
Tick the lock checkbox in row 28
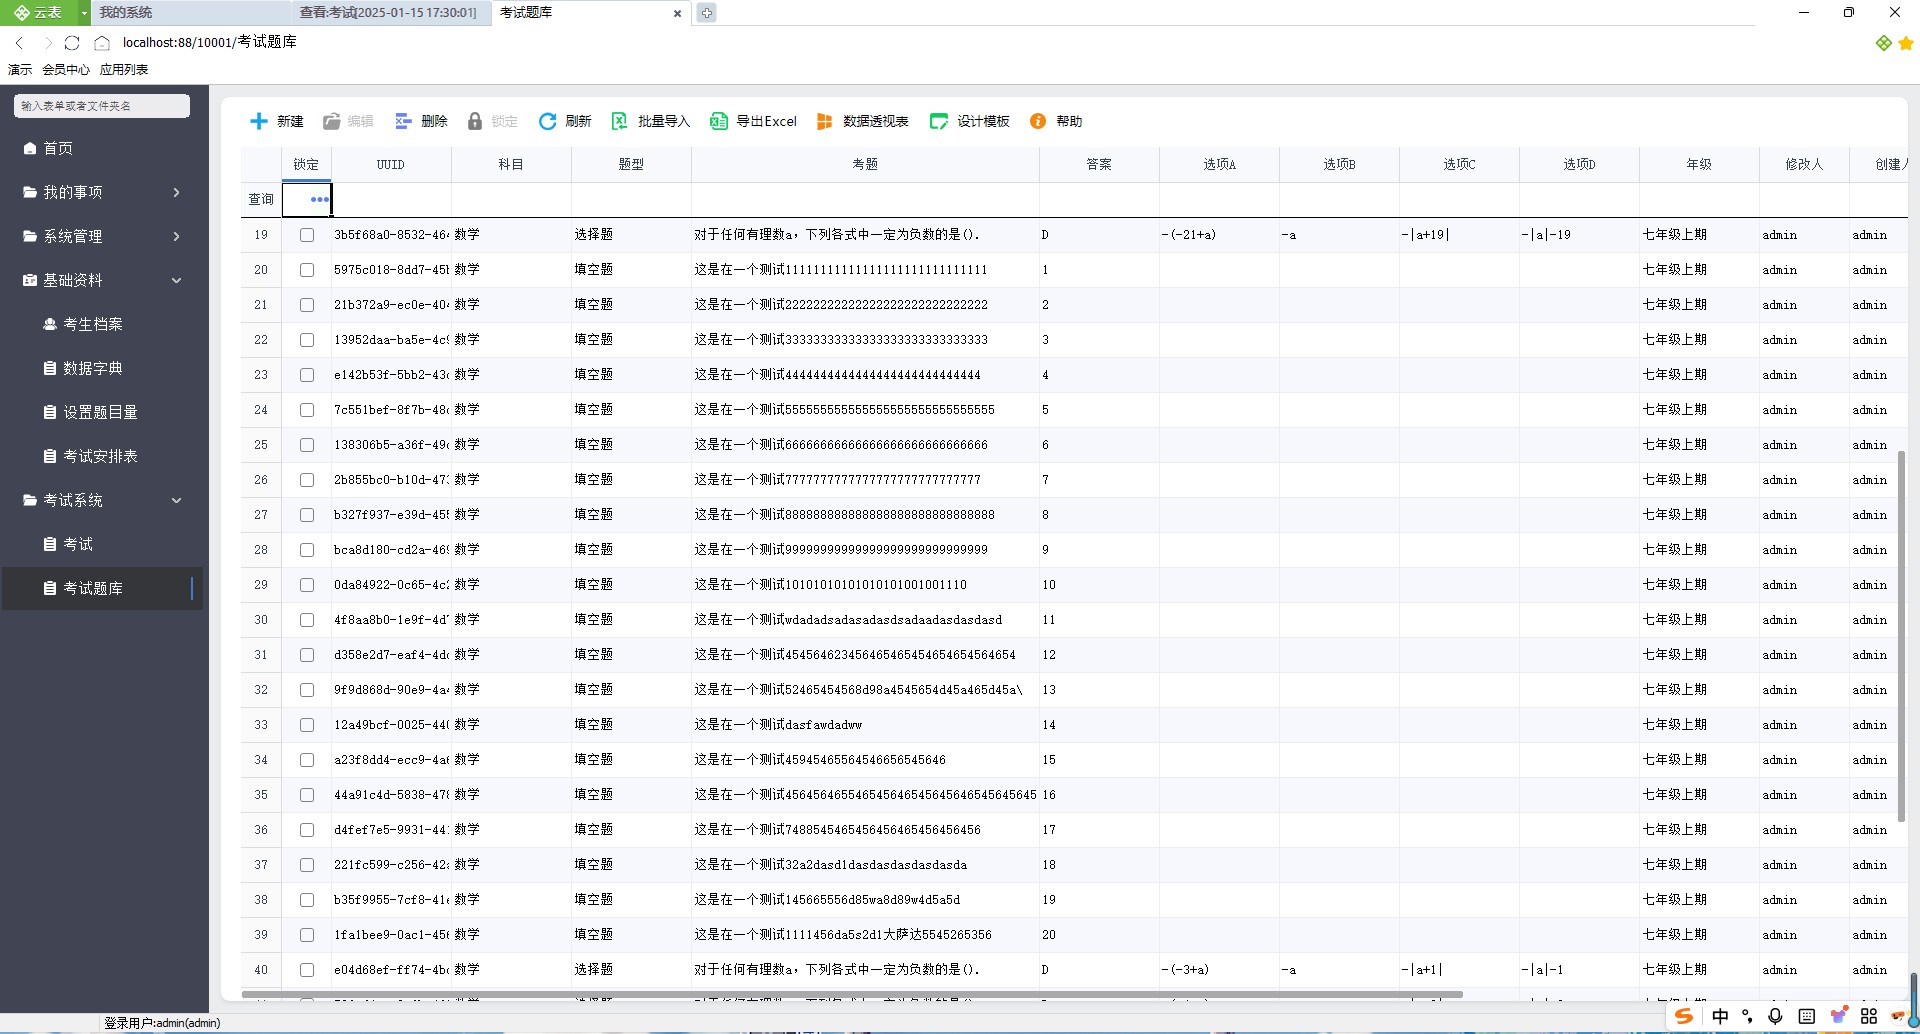(307, 550)
